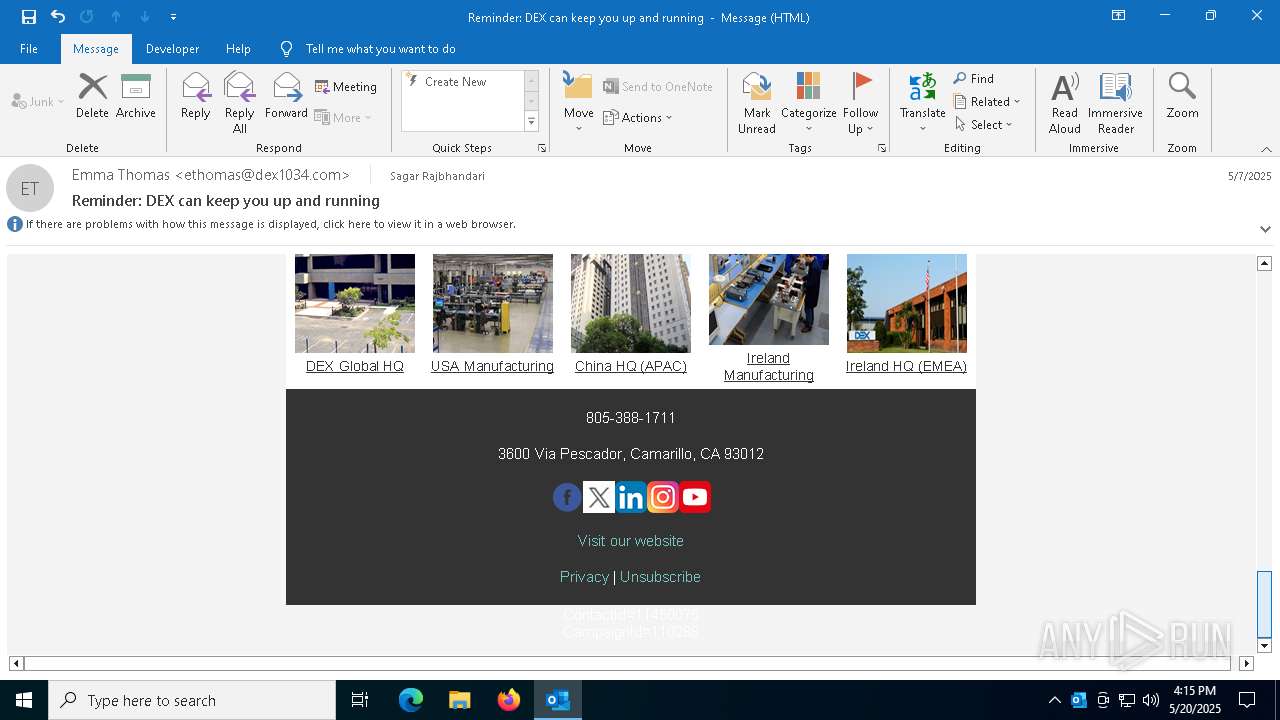Expand the More respond options dropdown
Viewport: 1280px width, 720px height.
click(343, 117)
